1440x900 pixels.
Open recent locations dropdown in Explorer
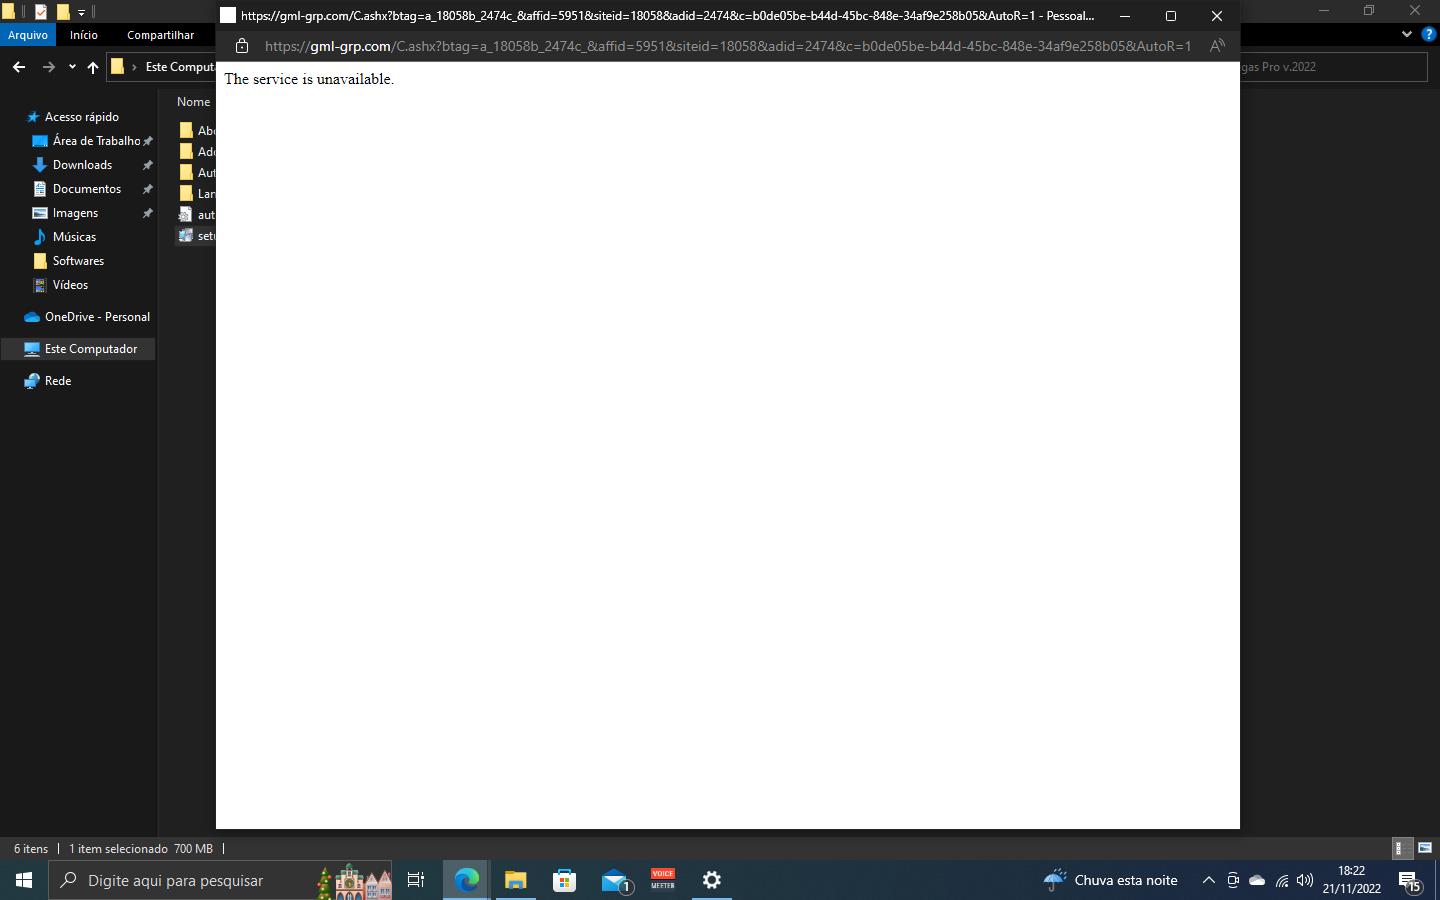[72, 67]
